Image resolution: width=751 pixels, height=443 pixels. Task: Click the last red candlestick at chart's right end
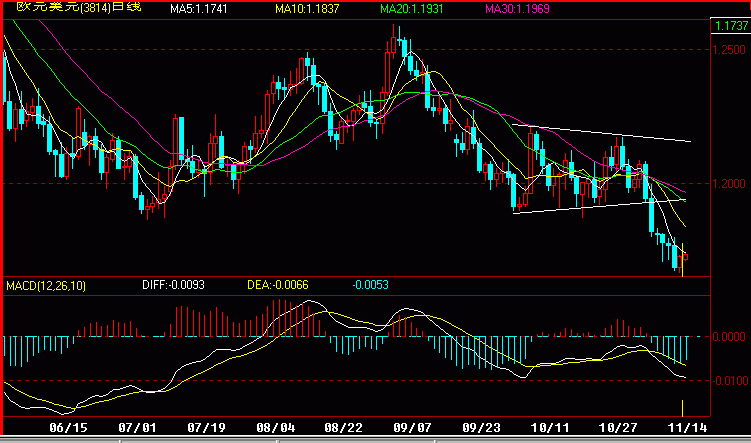tap(686, 257)
